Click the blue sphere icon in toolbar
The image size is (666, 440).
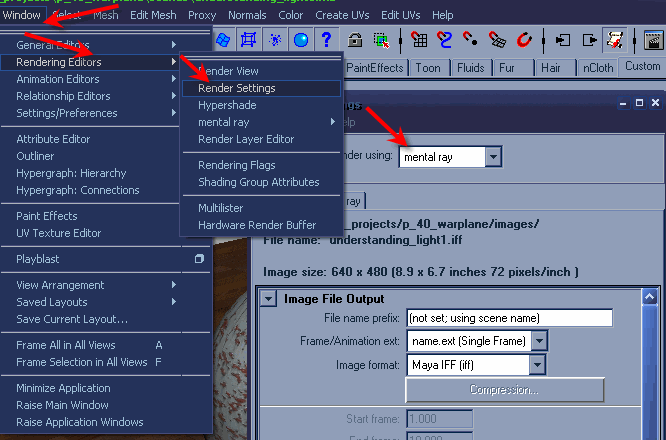(300, 40)
